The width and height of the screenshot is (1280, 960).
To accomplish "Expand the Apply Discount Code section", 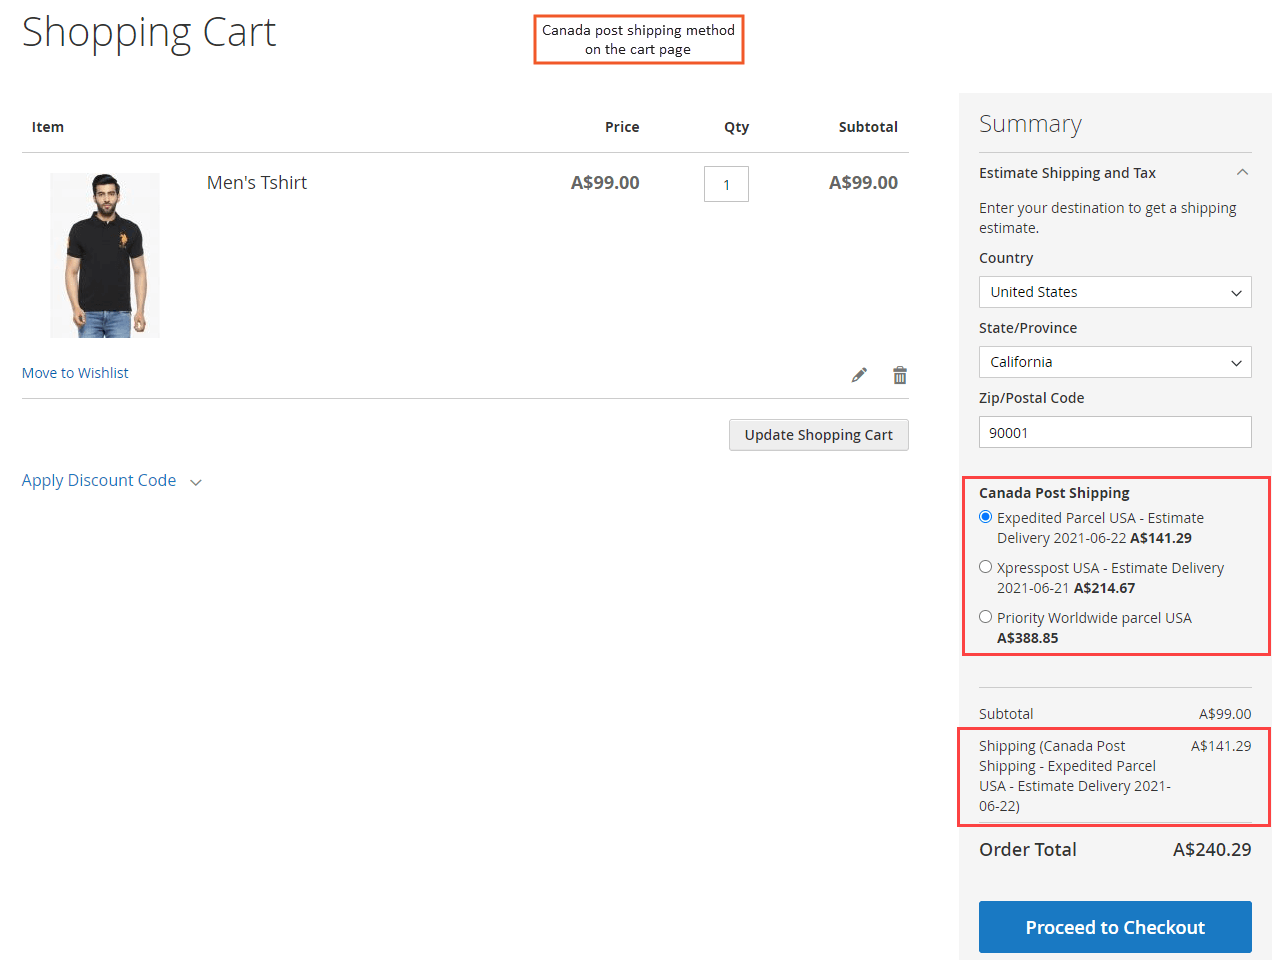I will tap(112, 481).
